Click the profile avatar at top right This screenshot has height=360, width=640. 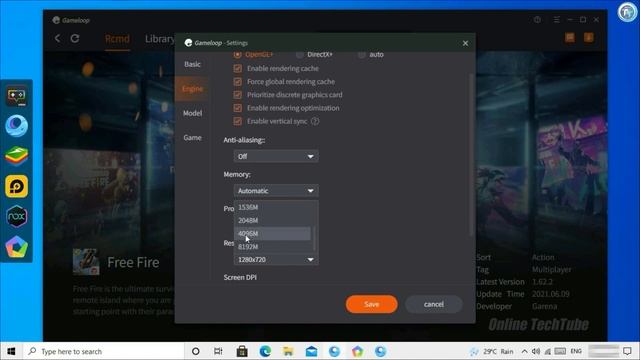click(627, 12)
